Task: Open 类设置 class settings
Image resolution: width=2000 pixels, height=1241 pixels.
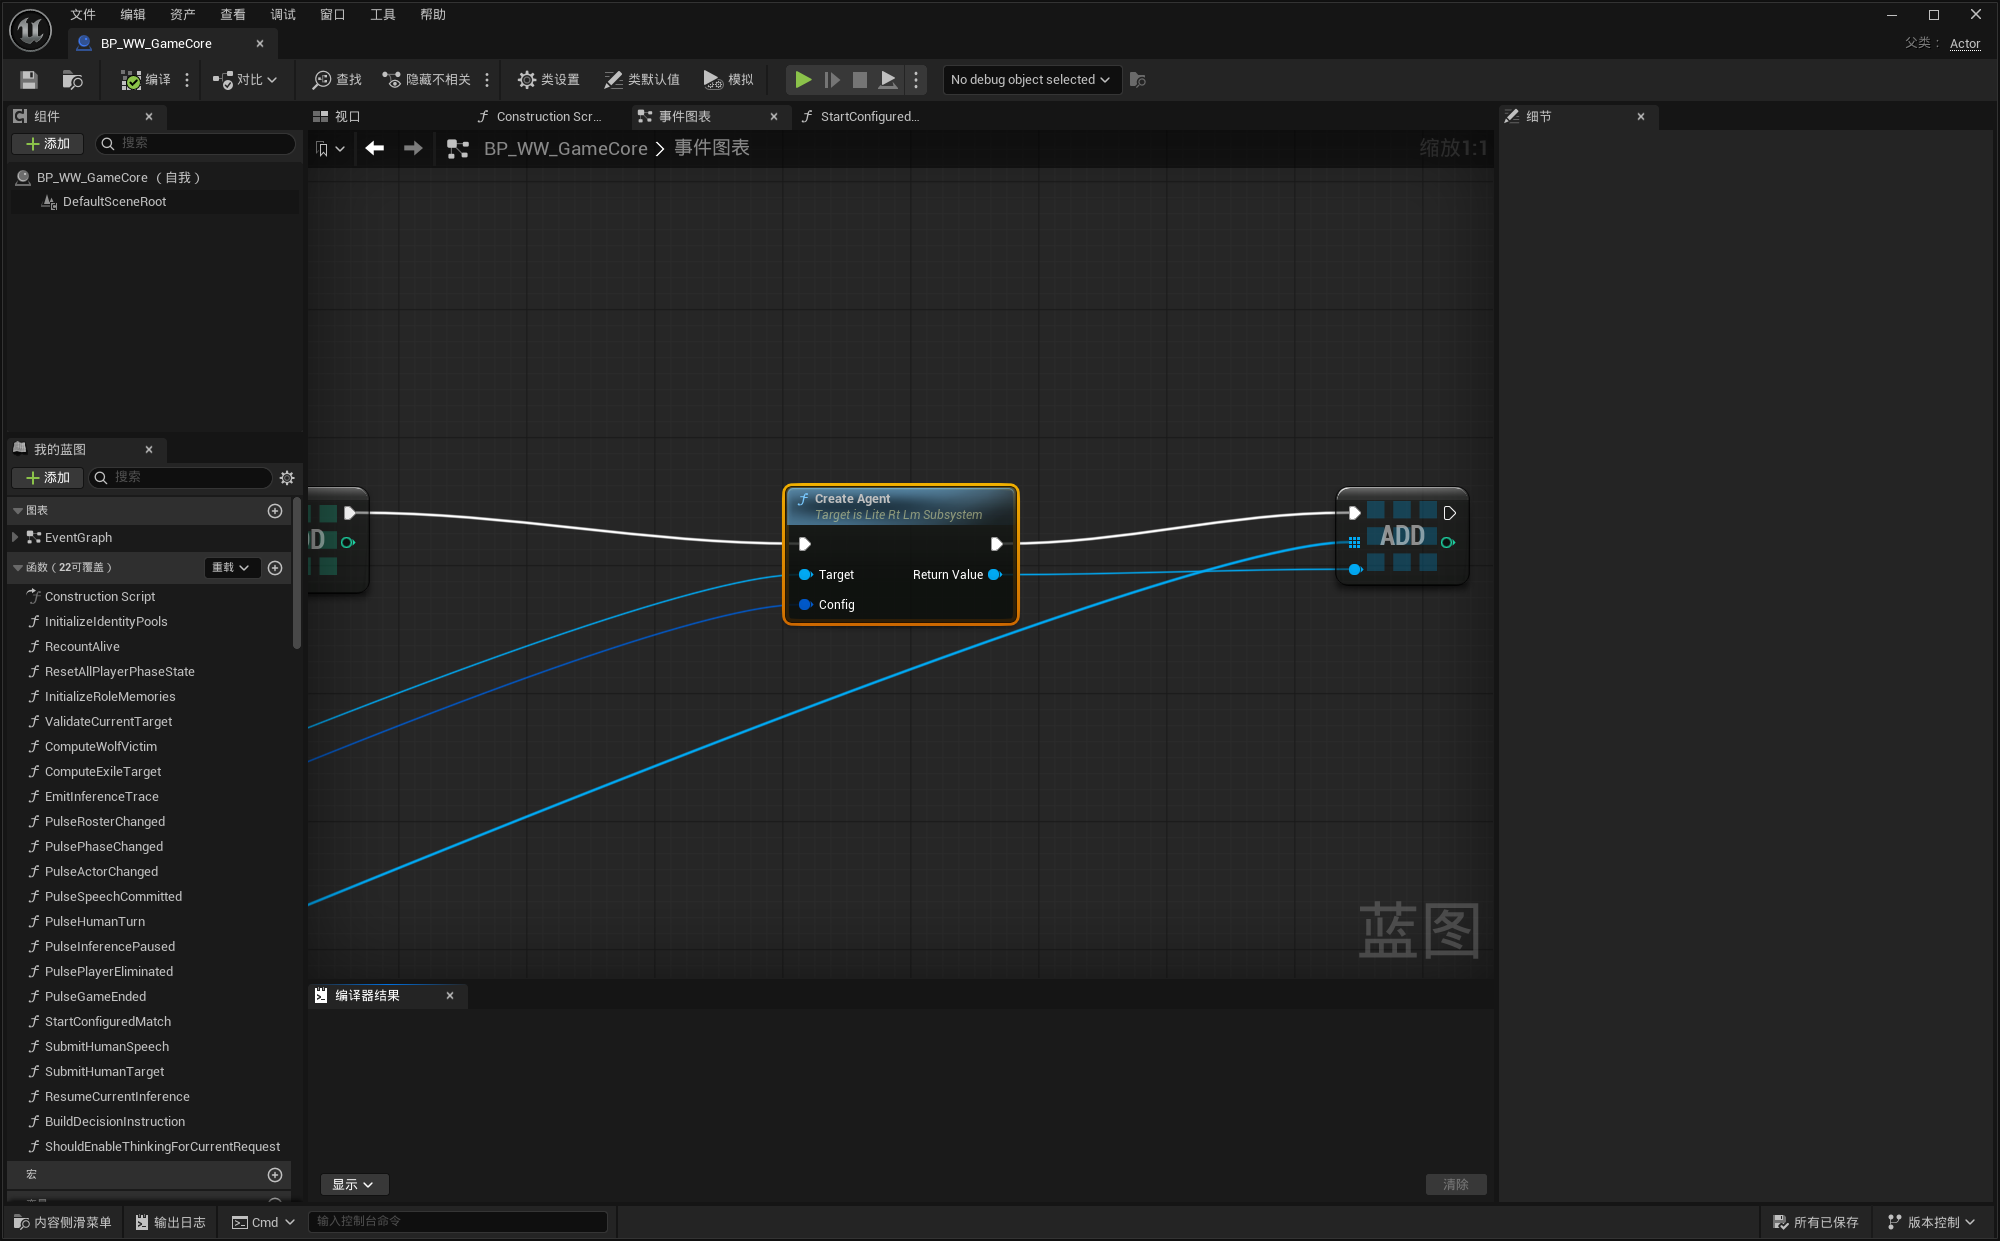Action: pos(548,80)
